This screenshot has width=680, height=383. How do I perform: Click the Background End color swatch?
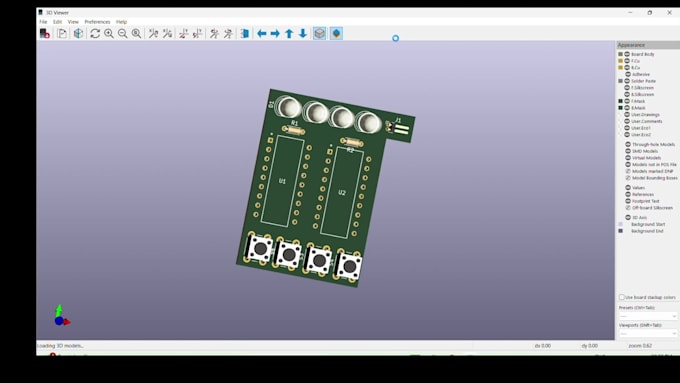point(621,231)
